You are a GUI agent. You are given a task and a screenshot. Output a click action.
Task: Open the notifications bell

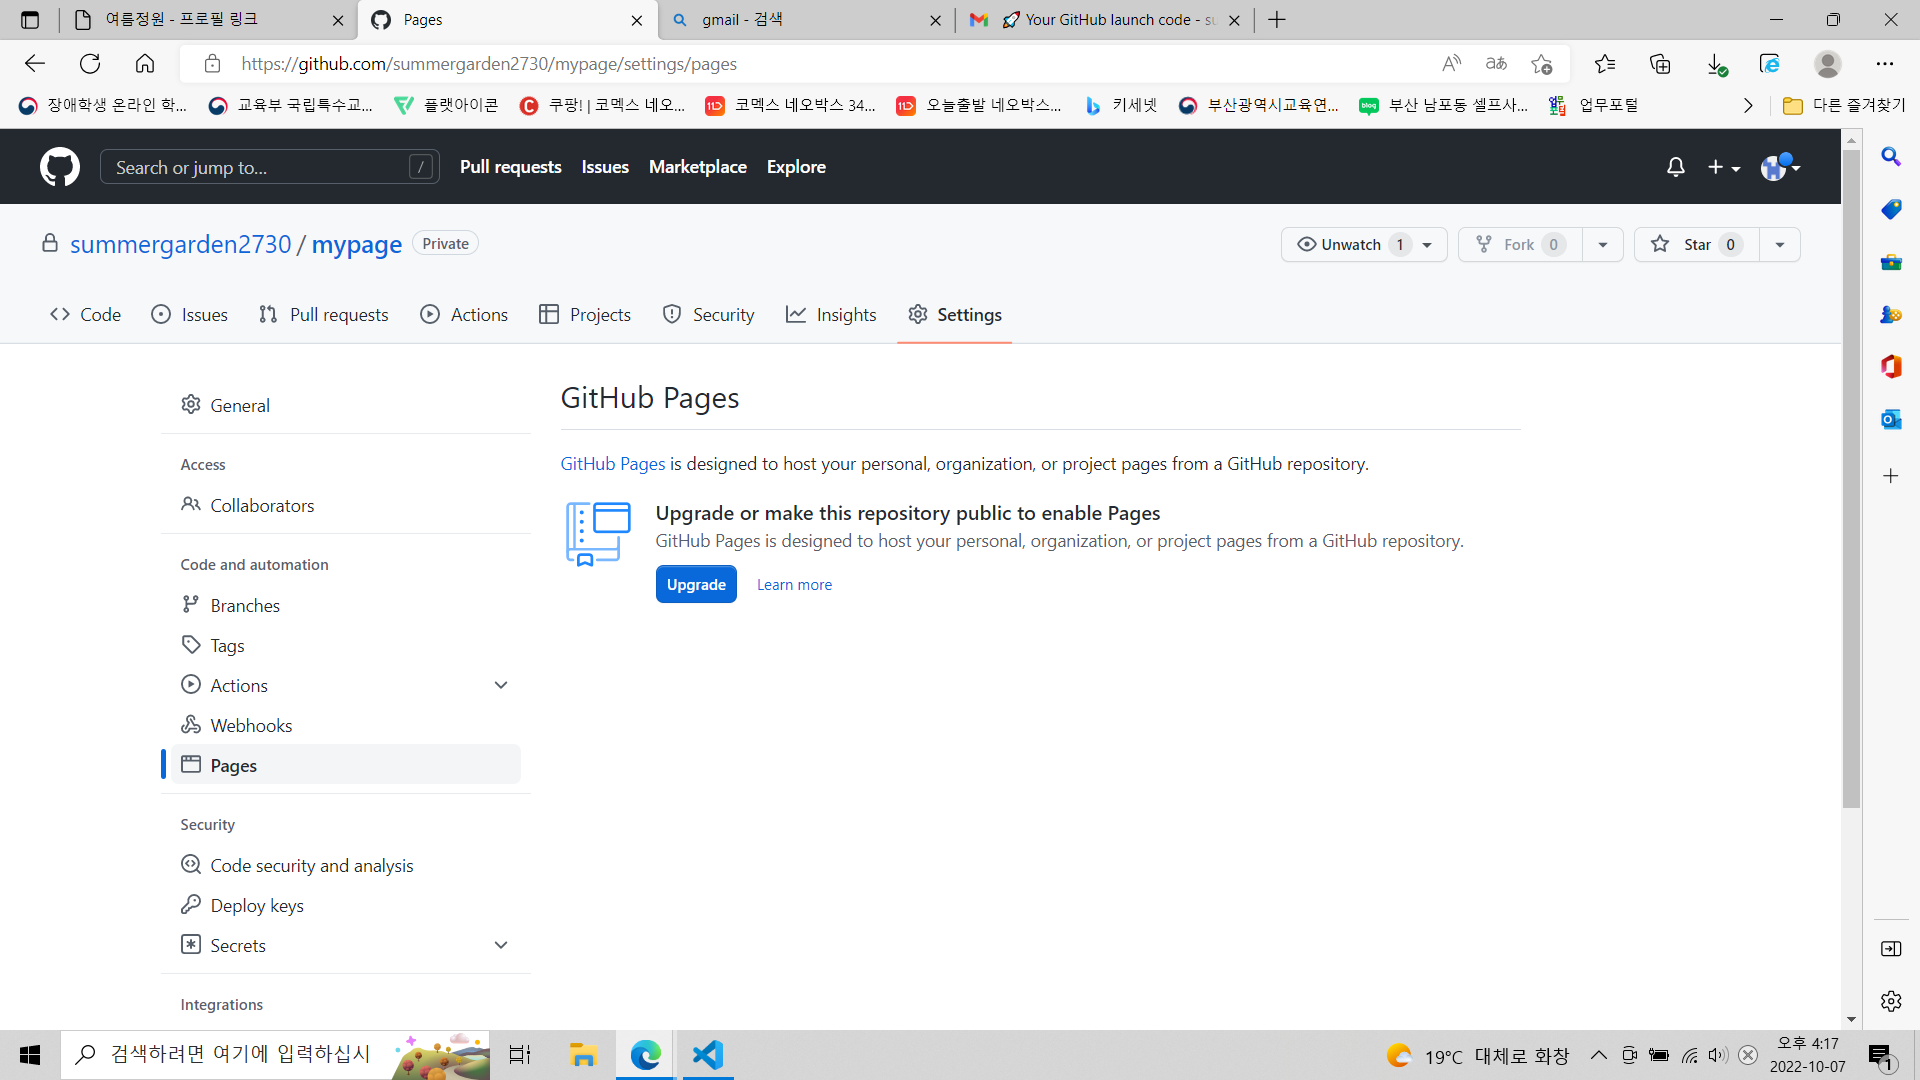[x=1676, y=167]
